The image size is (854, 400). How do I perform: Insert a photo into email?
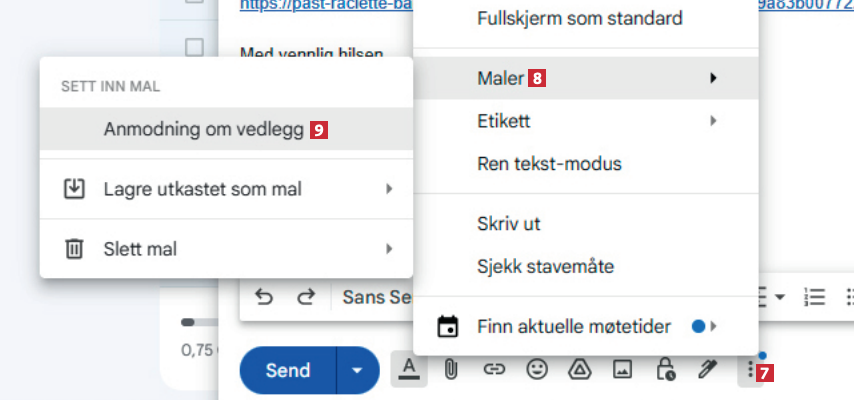622,370
